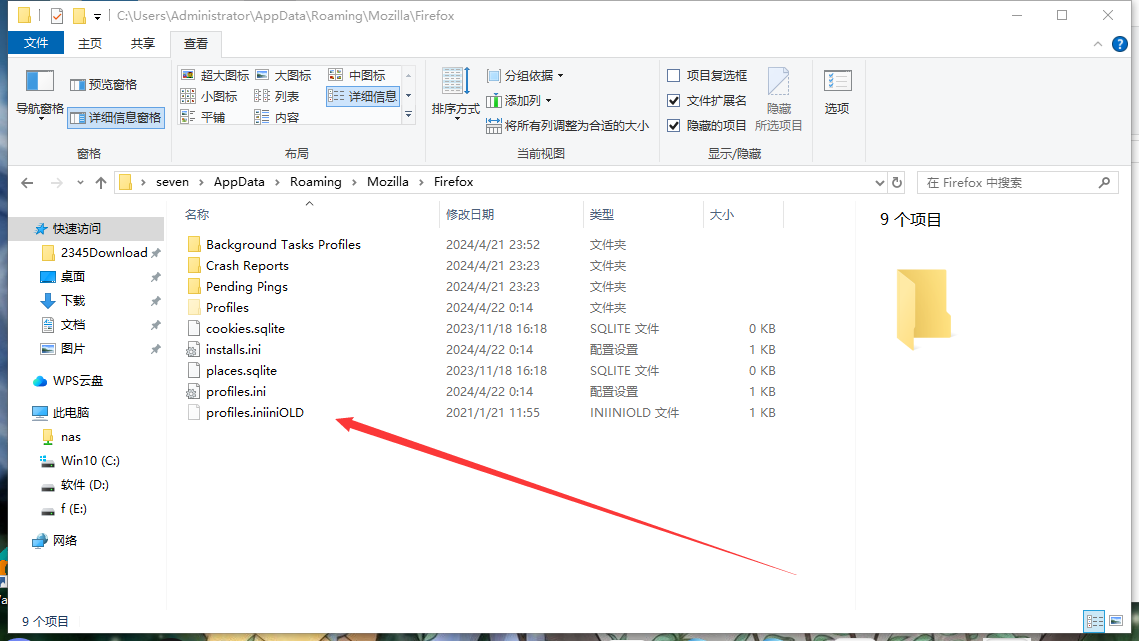Open the Sort by (排序方式) menu
The image size is (1139, 641).
click(455, 93)
